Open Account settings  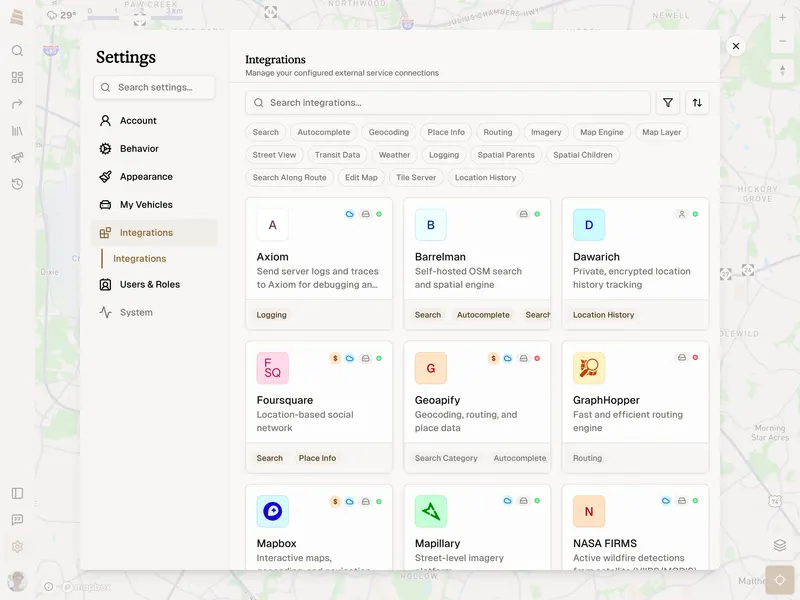pos(155,120)
